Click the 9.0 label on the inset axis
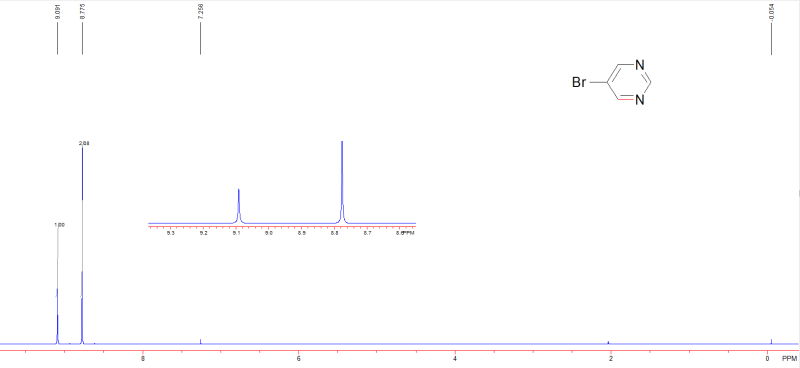The image size is (800, 368). coord(269,233)
